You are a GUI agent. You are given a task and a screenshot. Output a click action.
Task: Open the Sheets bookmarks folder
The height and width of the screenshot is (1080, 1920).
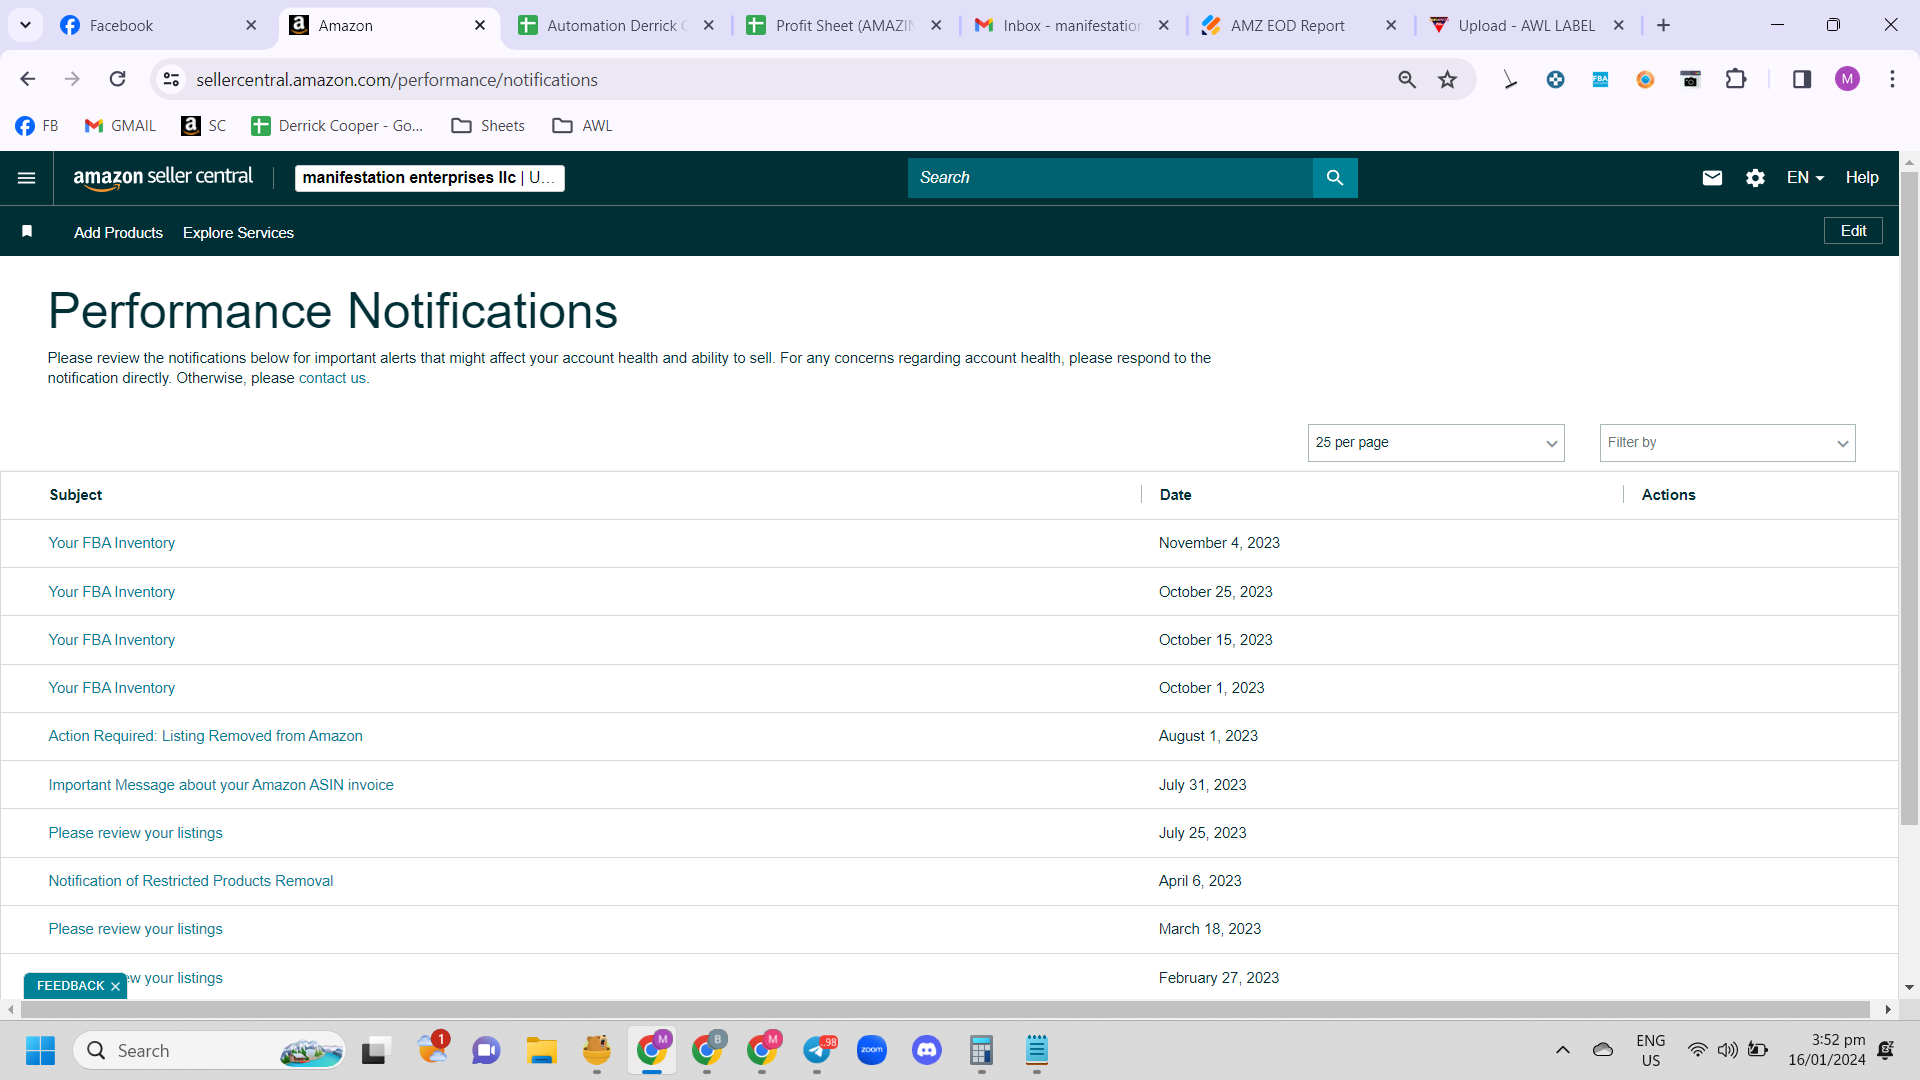click(x=488, y=126)
